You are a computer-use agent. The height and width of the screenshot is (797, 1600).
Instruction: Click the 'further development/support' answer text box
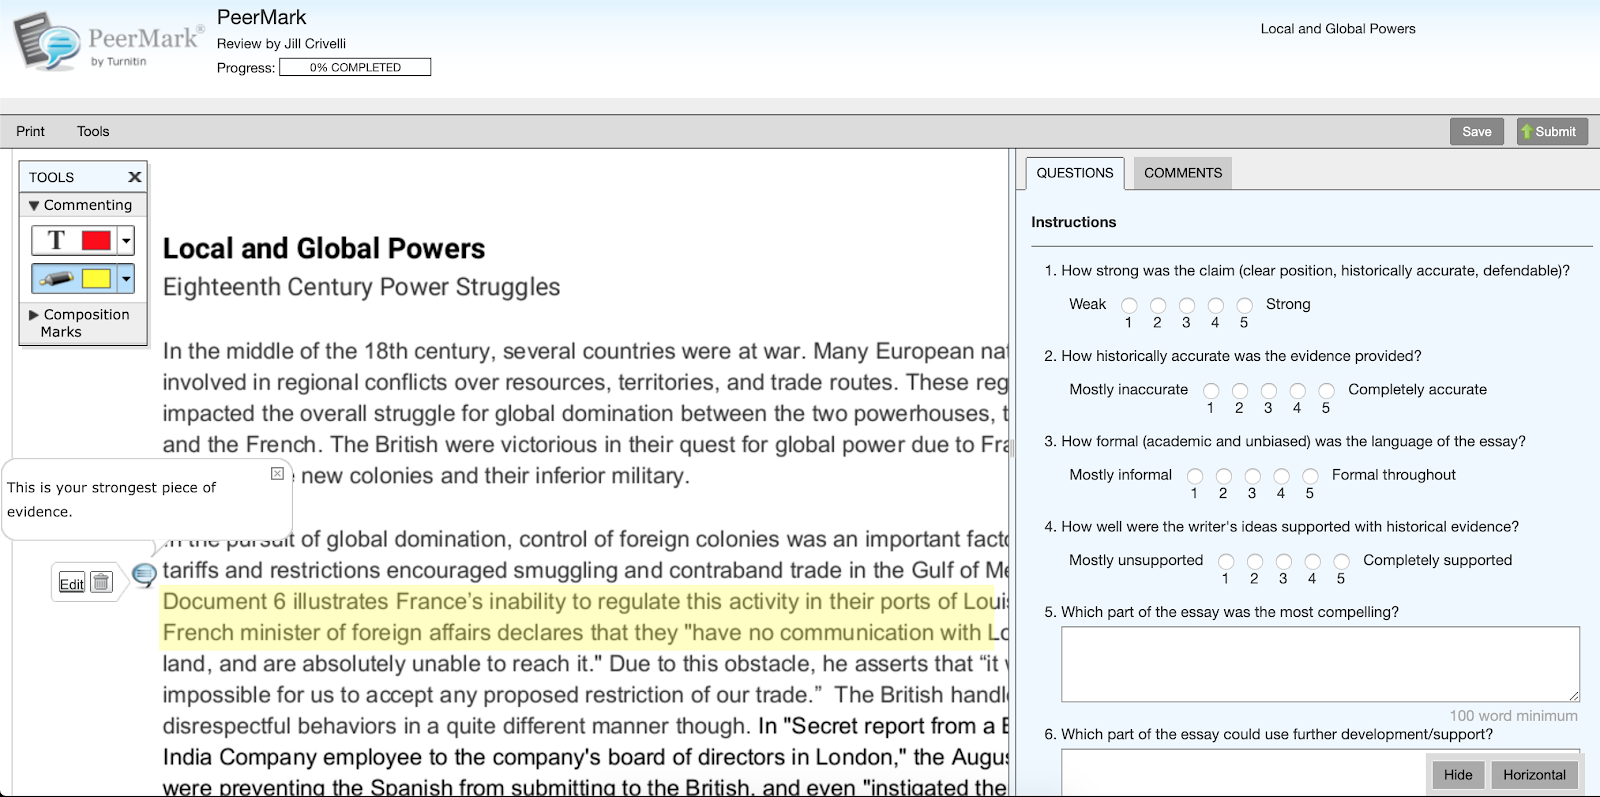1320,771
